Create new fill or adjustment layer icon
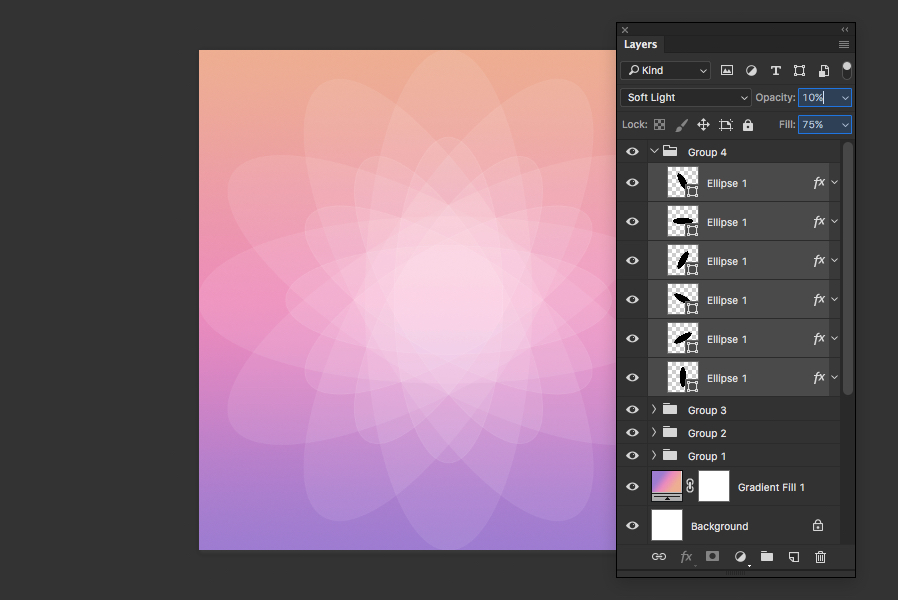The image size is (898, 600). point(740,556)
